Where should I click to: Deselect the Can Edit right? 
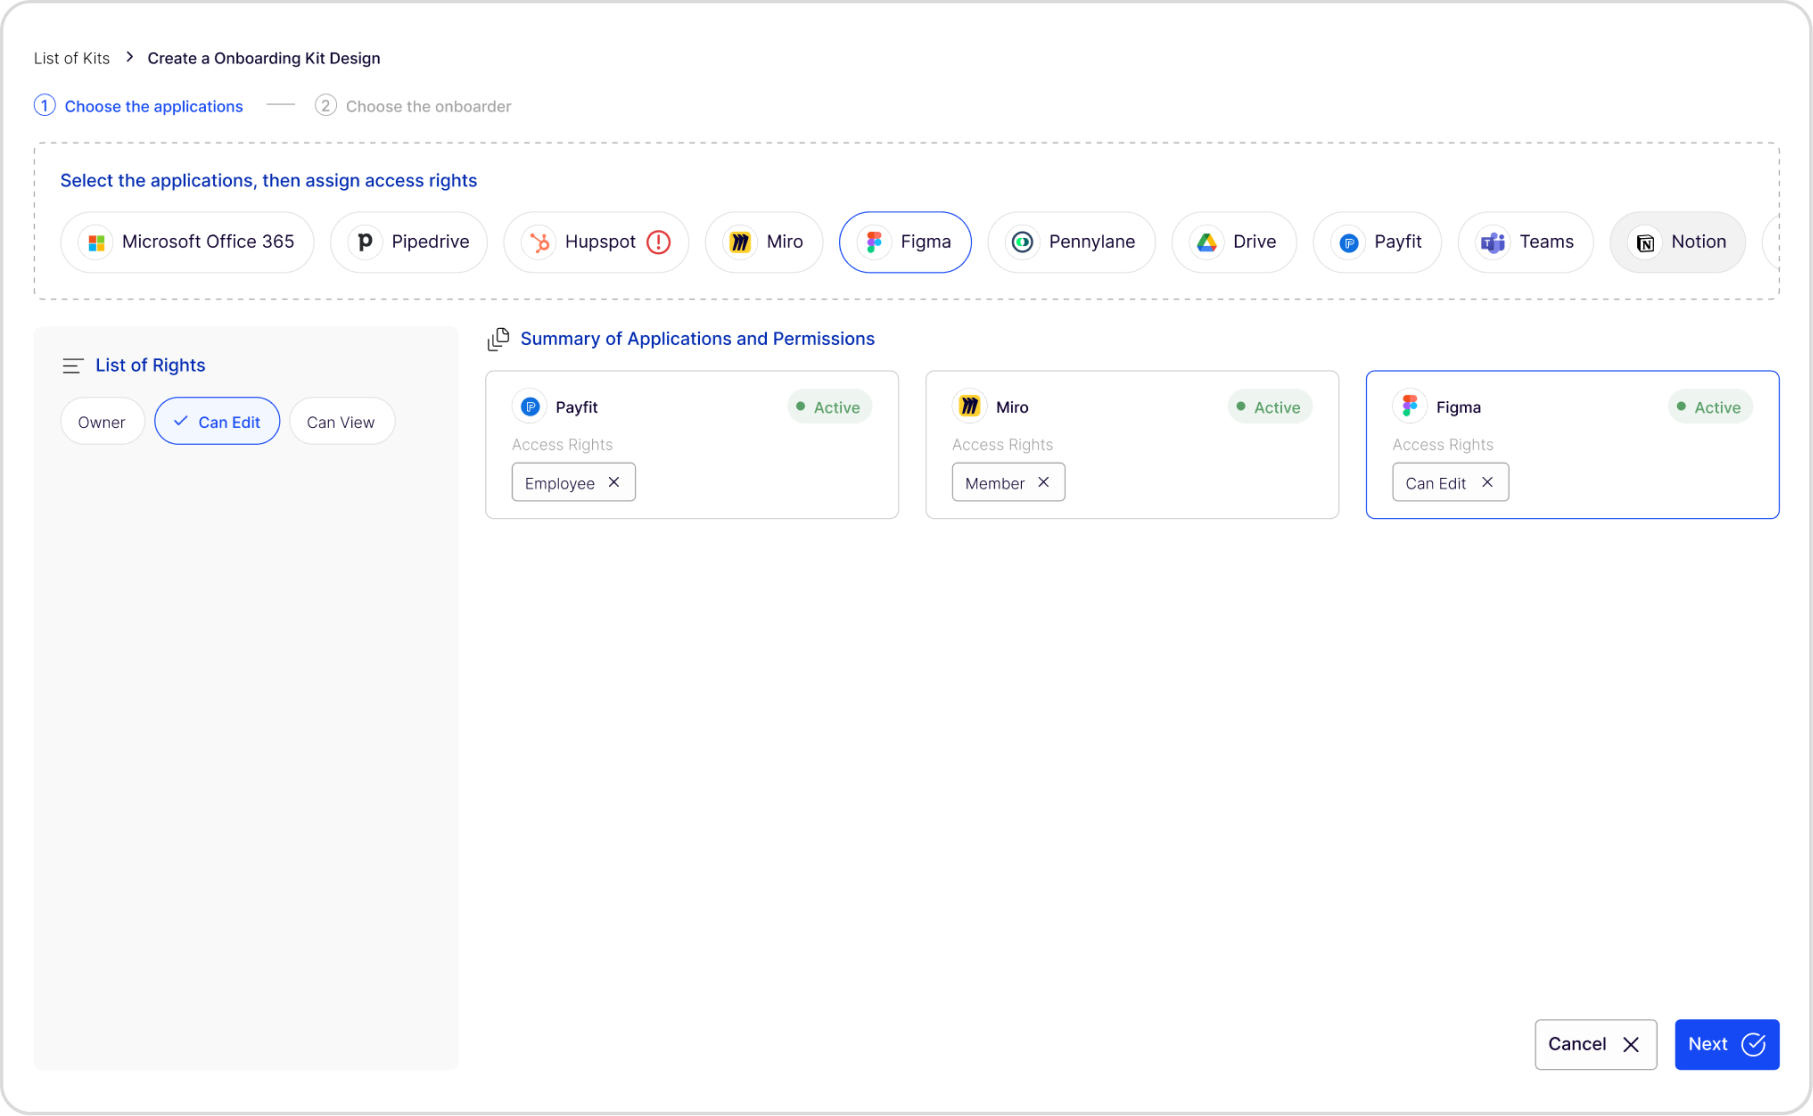(217, 422)
